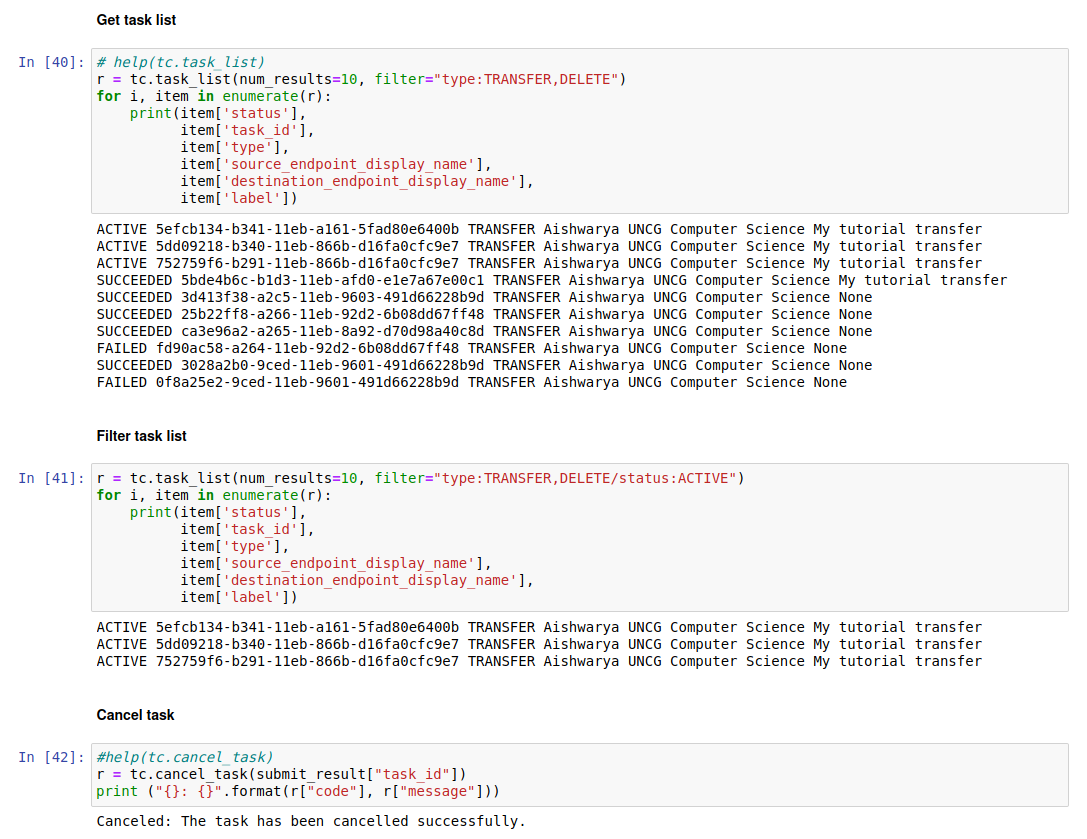Screen dimensions: 1087x839
Task: Select the 'Get task list' heading cell
Action: coord(136,20)
